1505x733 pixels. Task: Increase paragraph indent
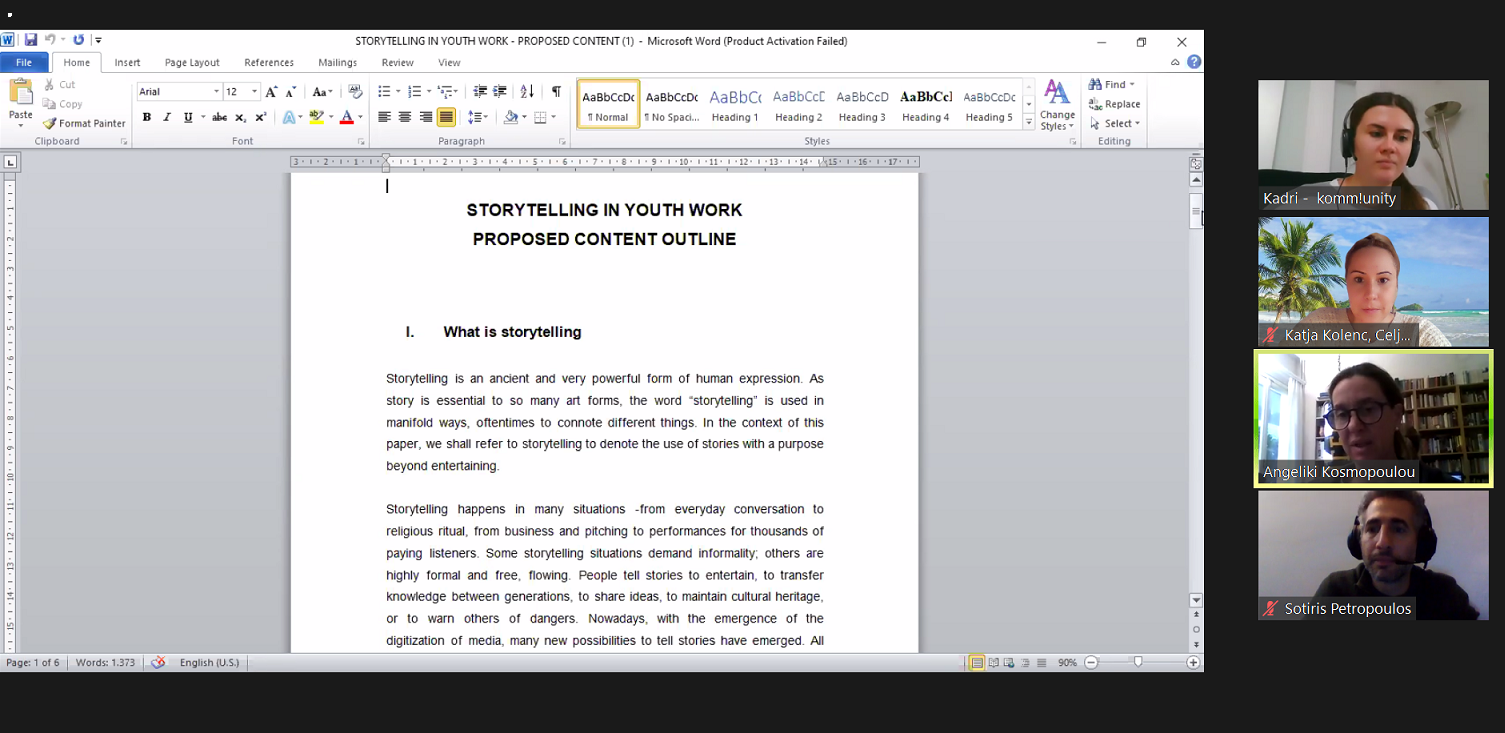click(x=500, y=92)
